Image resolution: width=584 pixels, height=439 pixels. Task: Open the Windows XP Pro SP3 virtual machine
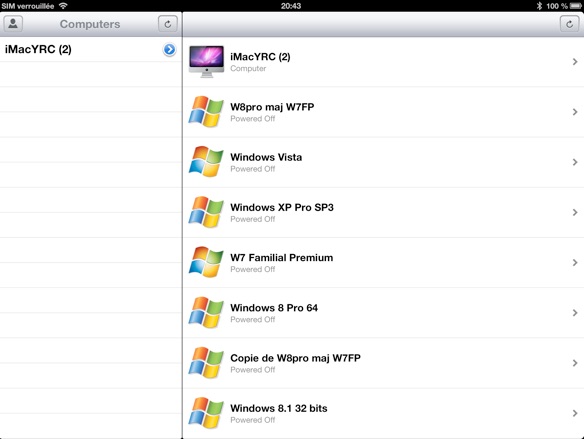(x=384, y=212)
